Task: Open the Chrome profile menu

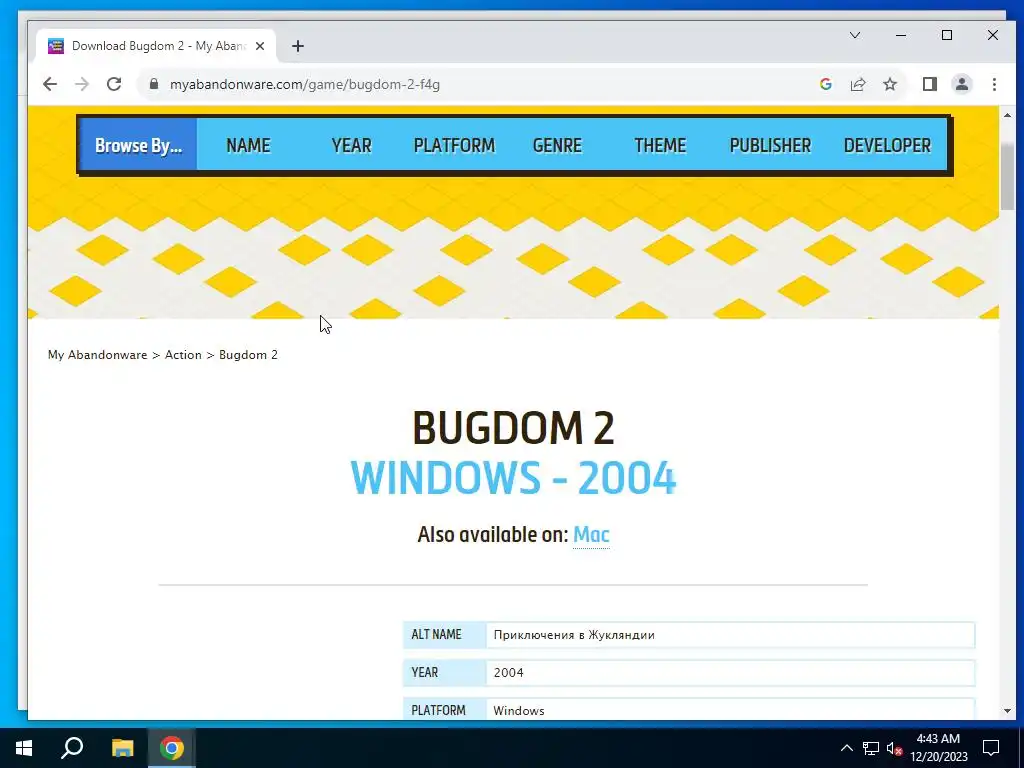Action: point(961,84)
